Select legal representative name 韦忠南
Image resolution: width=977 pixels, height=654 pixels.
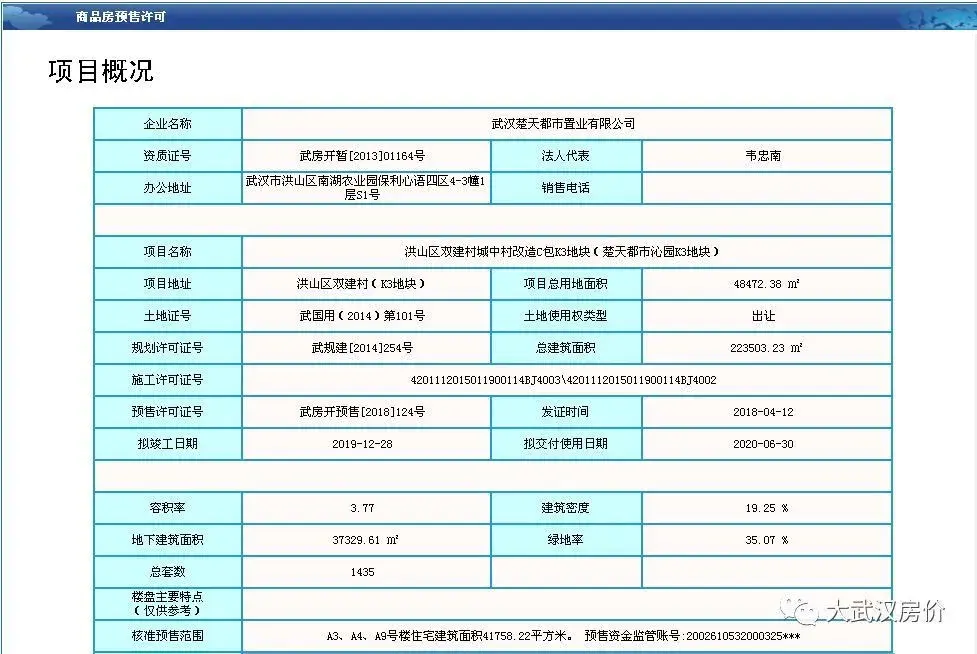click(x=763, y=156)
